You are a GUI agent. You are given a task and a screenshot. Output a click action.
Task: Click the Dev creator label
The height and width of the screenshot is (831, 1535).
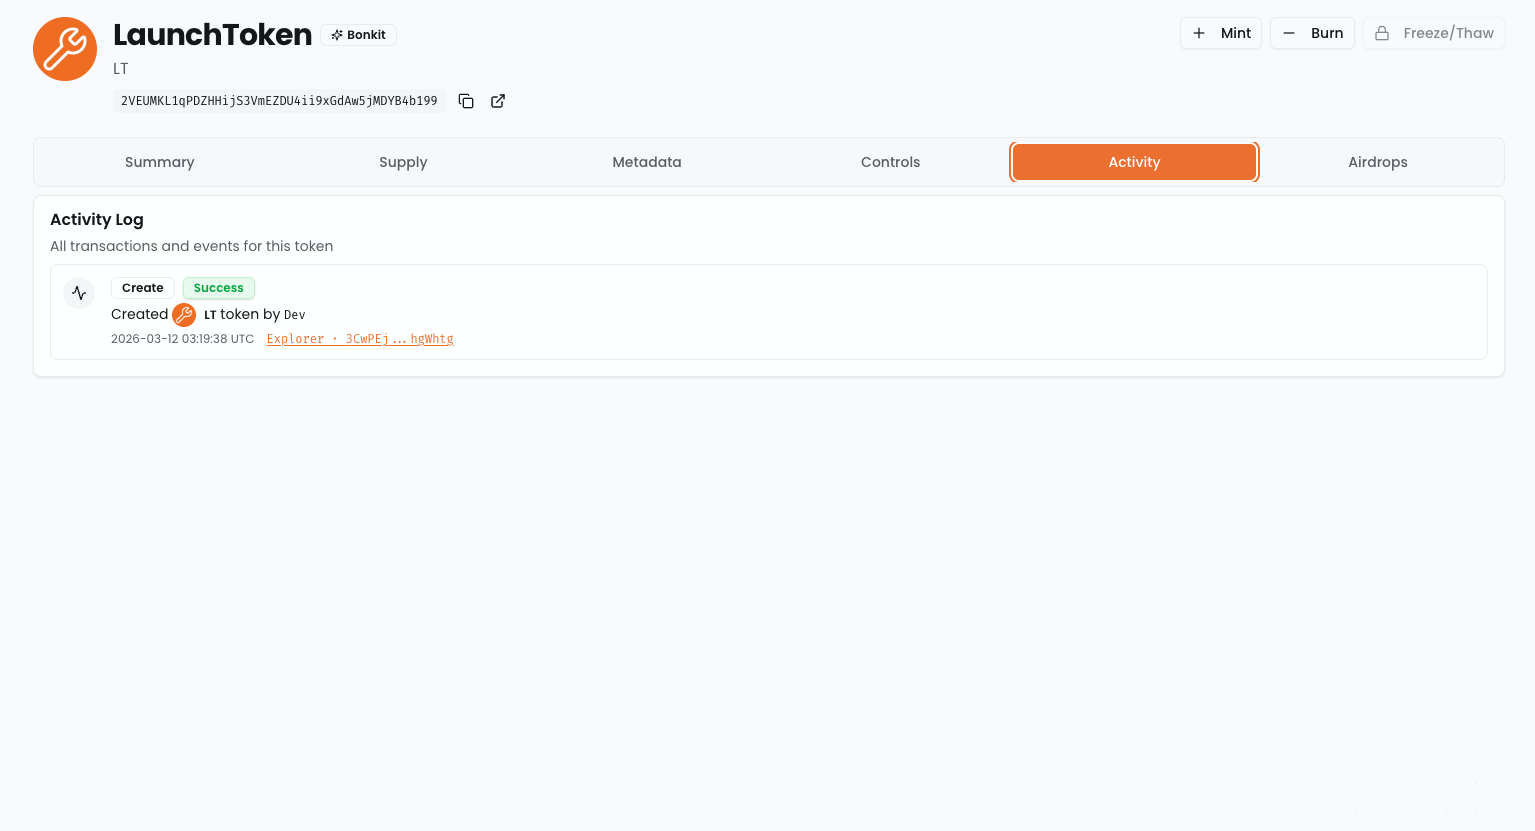(x=294, y=315)
